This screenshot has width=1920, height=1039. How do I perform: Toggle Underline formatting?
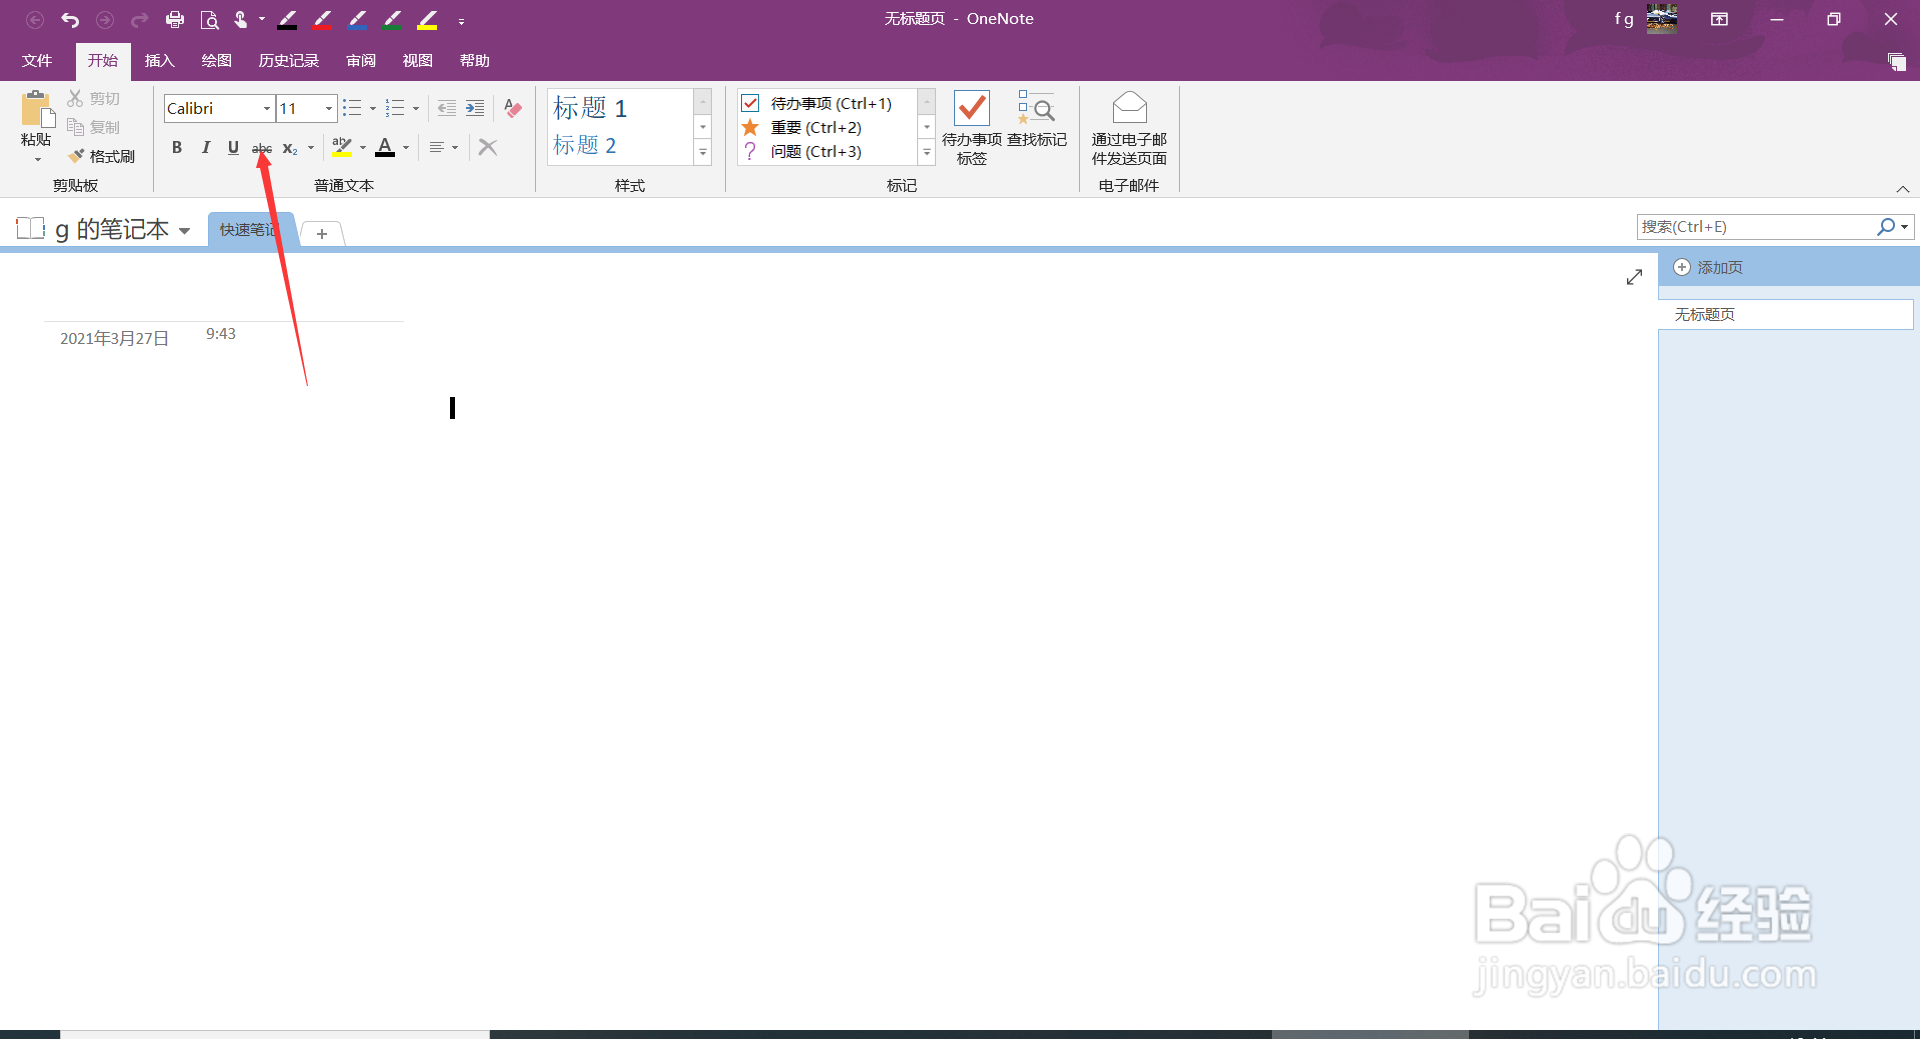(233, 147)
